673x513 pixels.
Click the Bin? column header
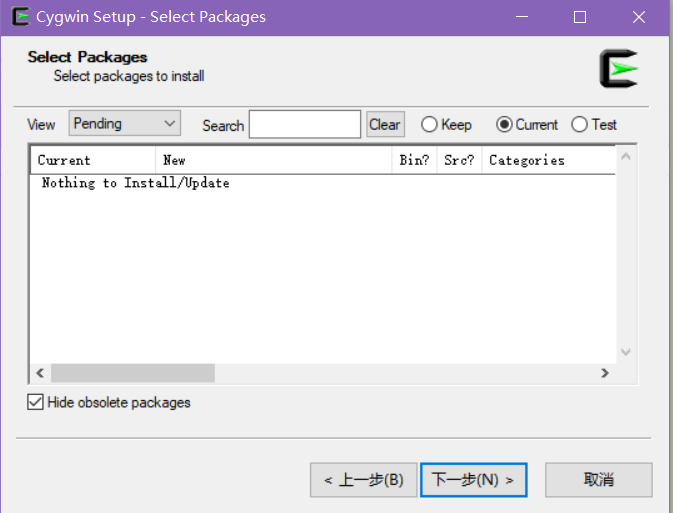[x=414, y=160]
